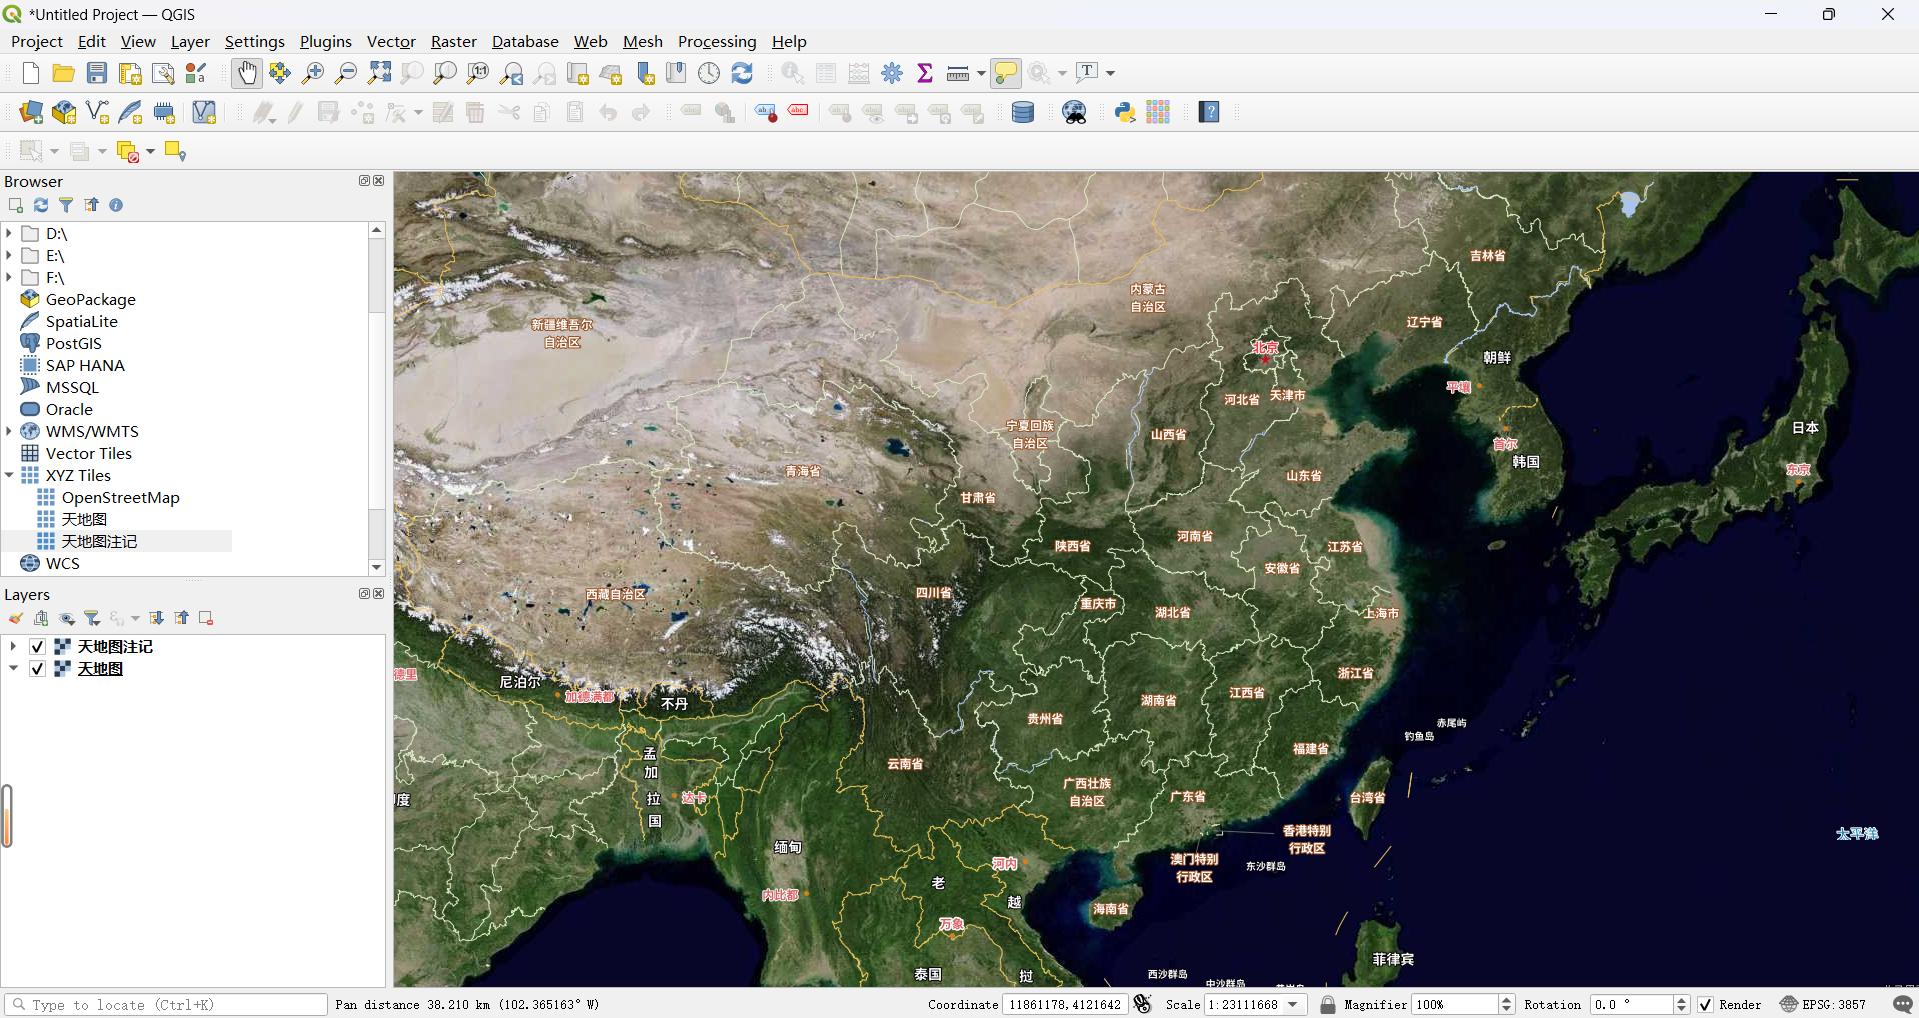Viewport: 1919px width, 1018px height.
Task: Open the Processing menu
Action: (717, 41)
